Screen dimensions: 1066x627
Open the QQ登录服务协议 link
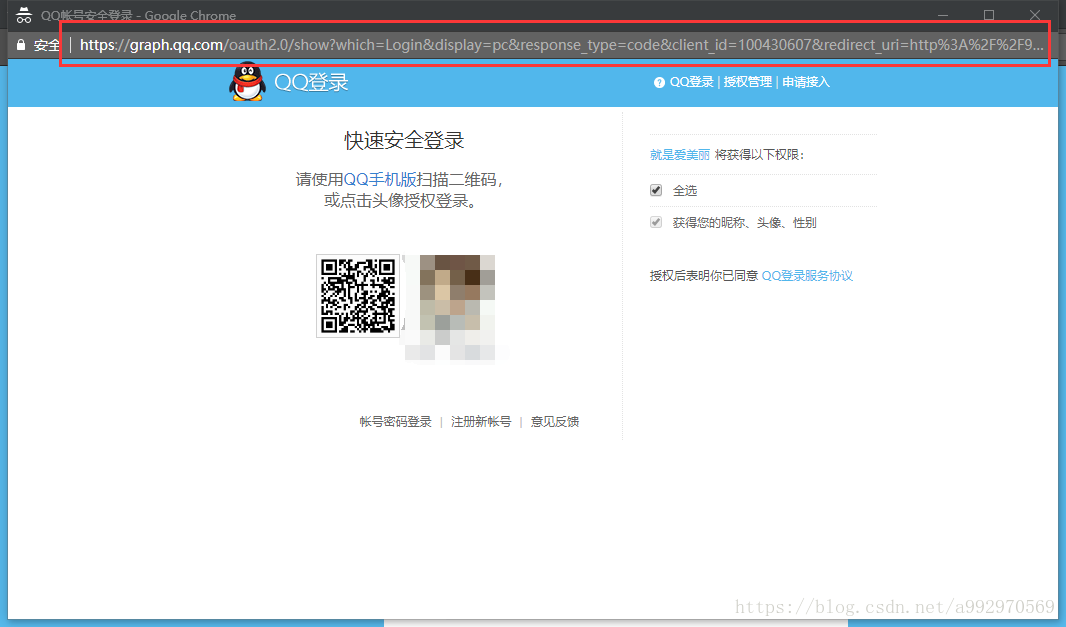click(x=807, y=275)
